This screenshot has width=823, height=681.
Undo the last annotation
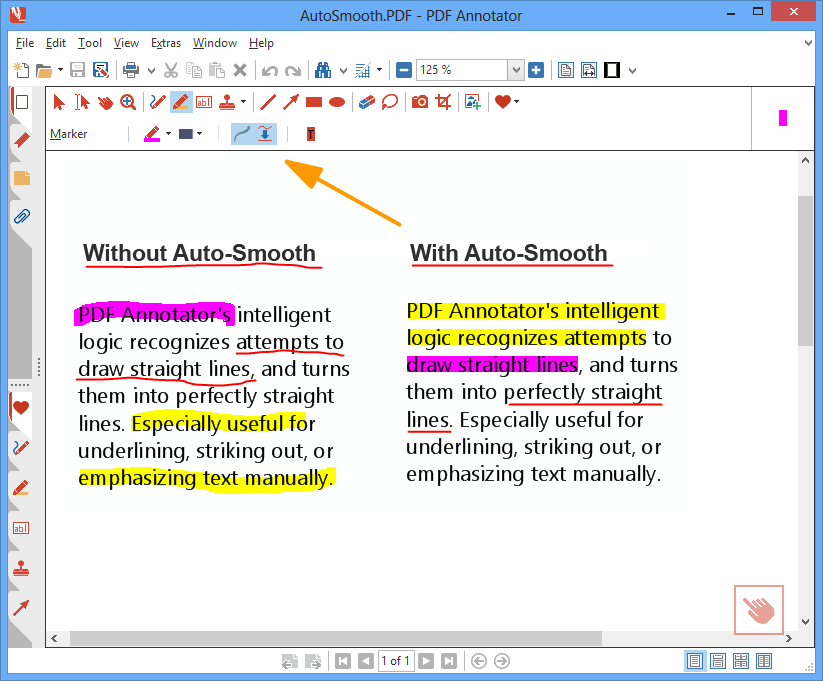coord(270,70)
